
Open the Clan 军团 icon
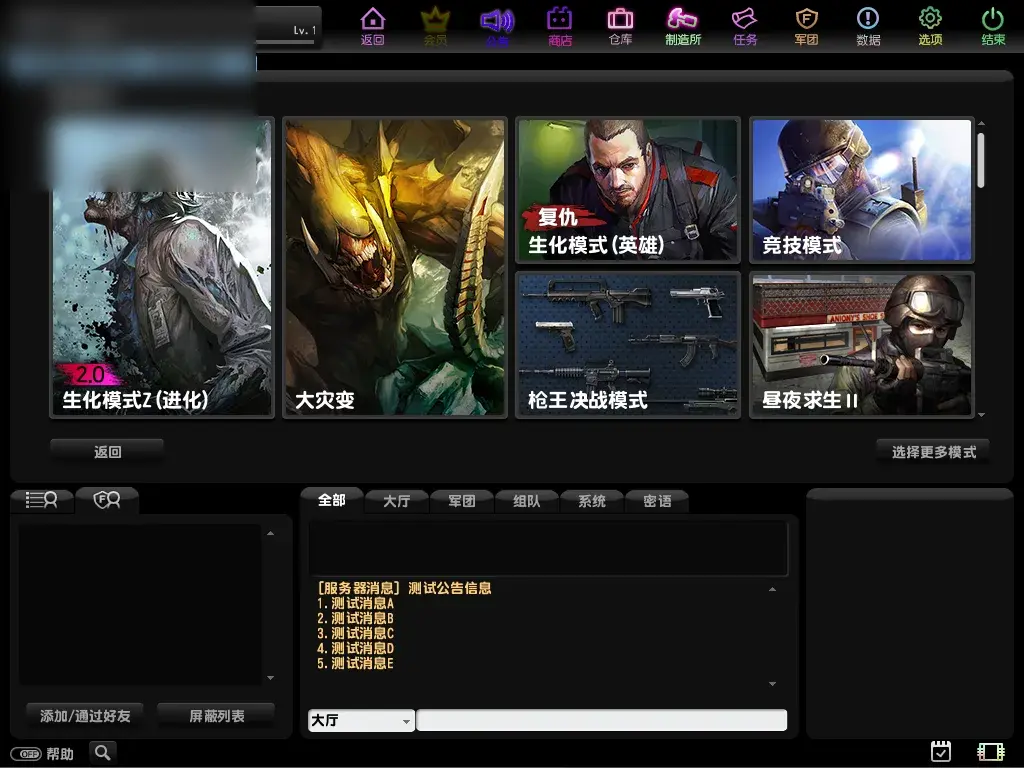pyautogui.click(x=807, y=27)
